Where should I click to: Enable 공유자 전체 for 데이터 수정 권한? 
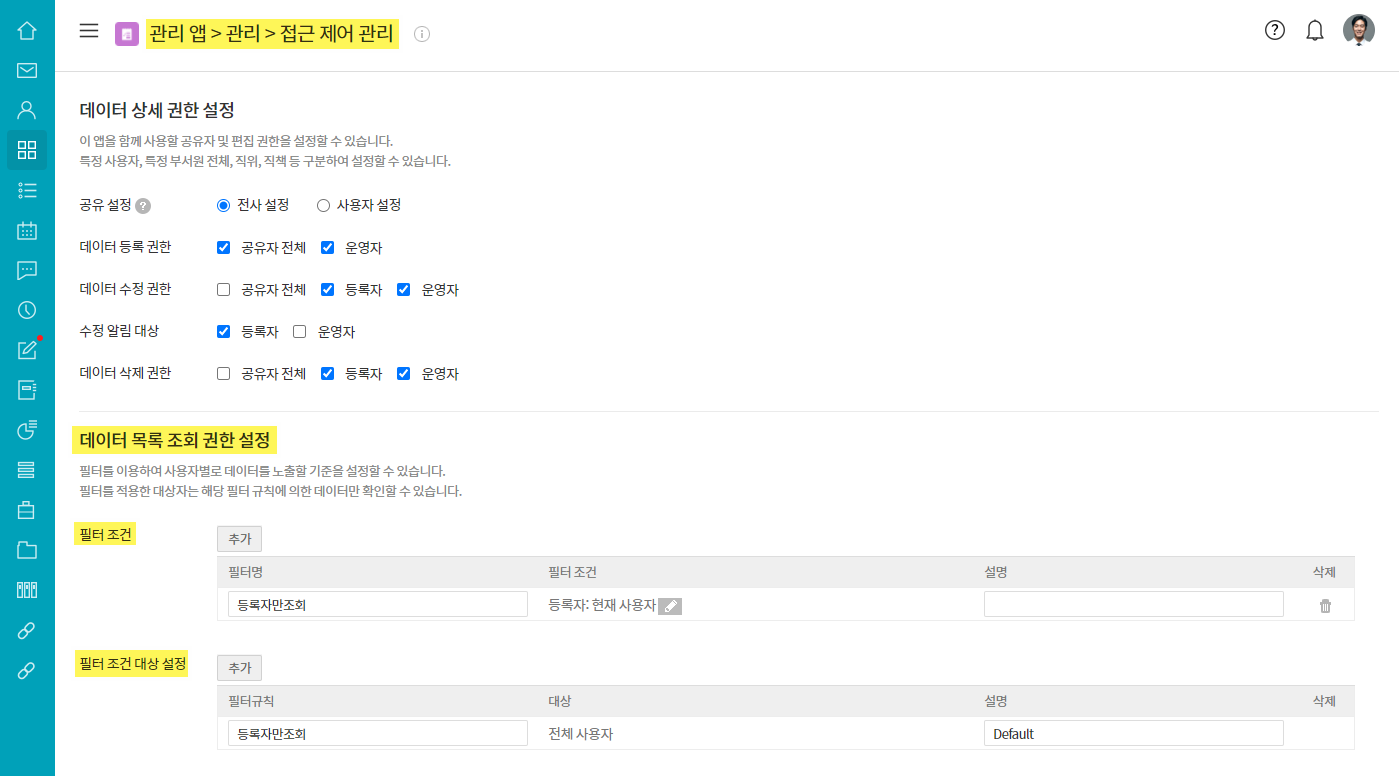(x=223, y=290)
